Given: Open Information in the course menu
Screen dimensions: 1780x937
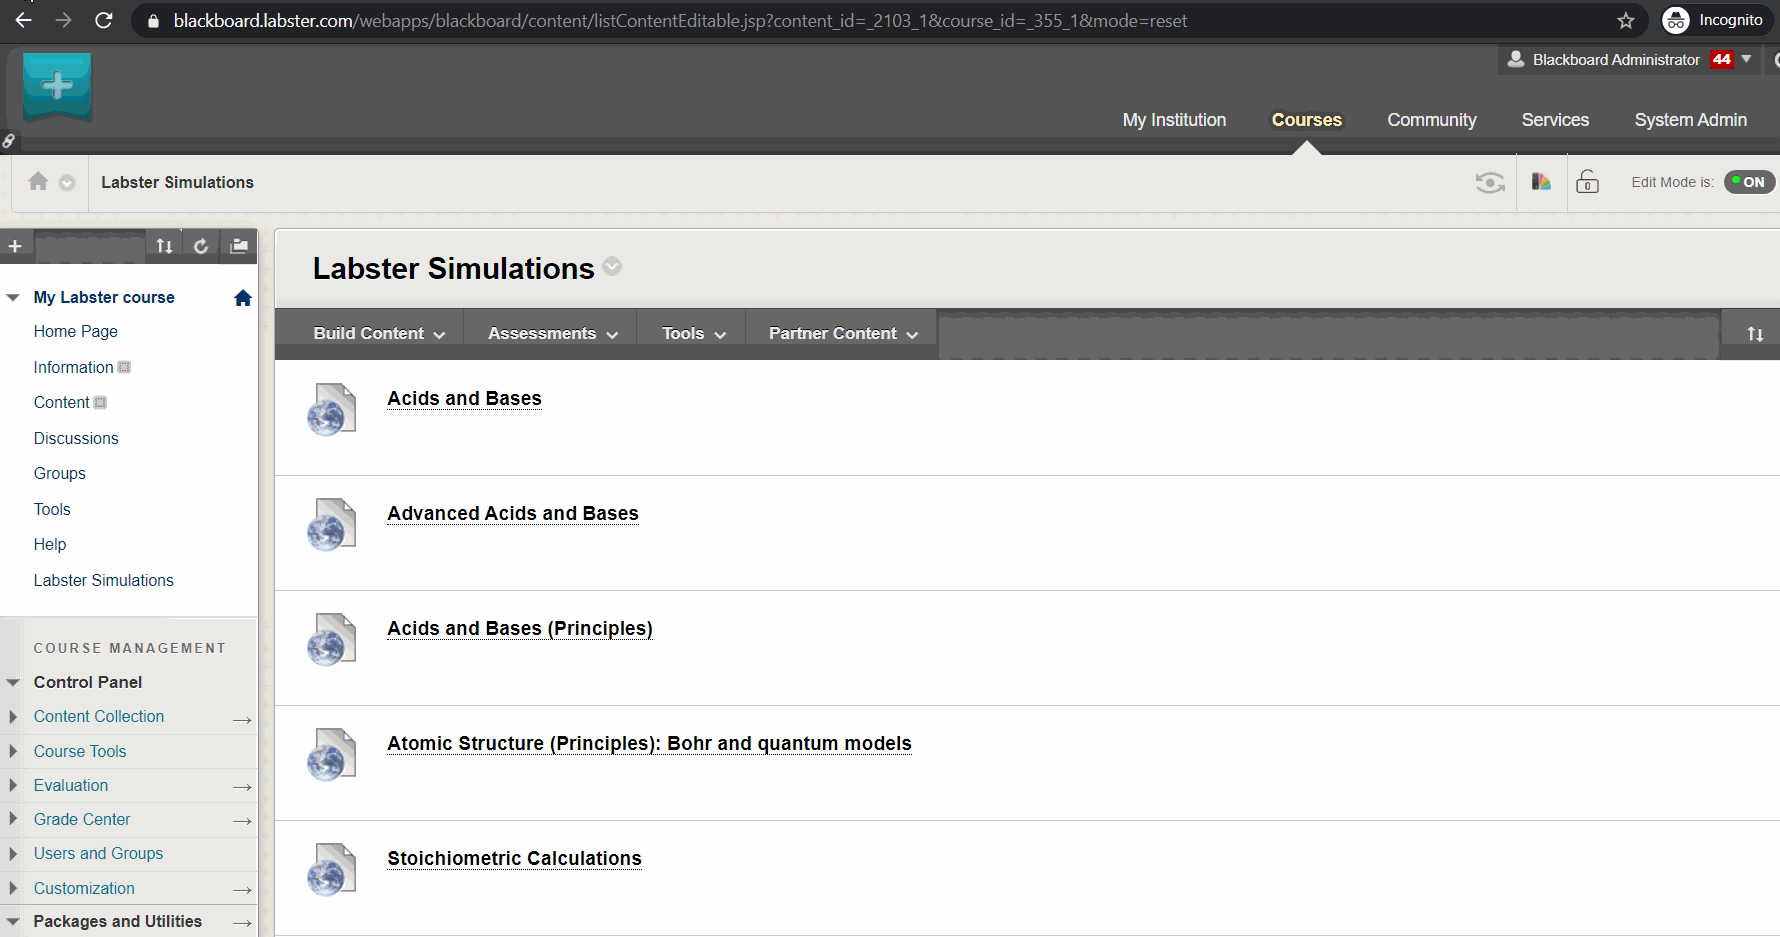Looking at the screenshot, I should [x=73, y=367].
